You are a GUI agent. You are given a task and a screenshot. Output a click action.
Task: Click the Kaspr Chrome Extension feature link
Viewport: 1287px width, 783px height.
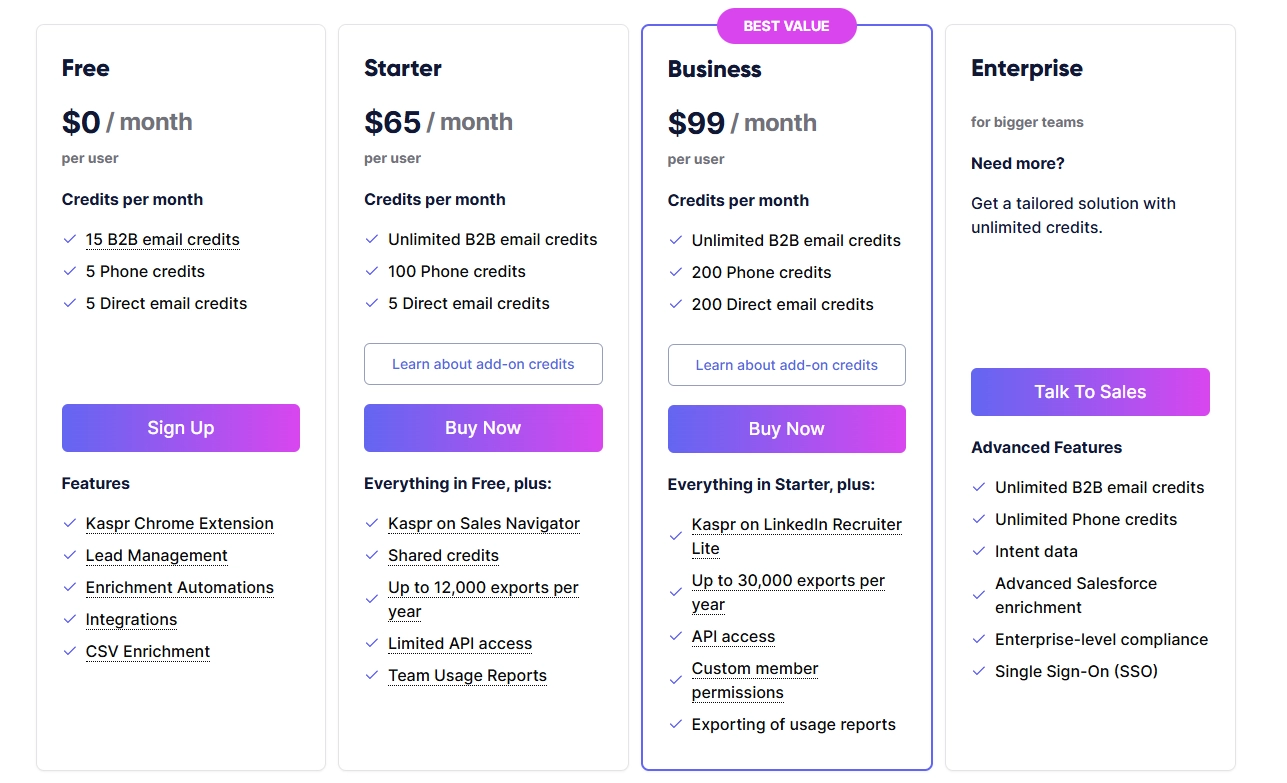coord(180,524)
